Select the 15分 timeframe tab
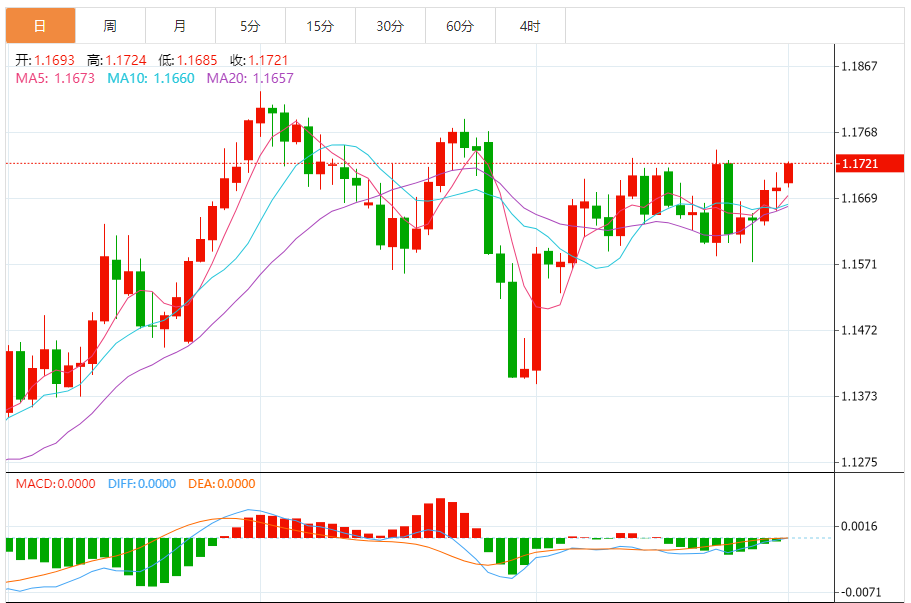This screenshot has height=603, width=911. [320, 26]
